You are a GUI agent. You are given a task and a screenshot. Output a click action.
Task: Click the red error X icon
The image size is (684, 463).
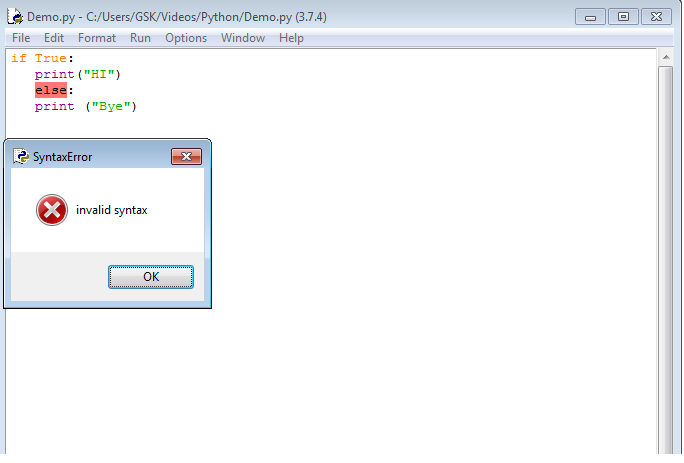pos(51,210)
